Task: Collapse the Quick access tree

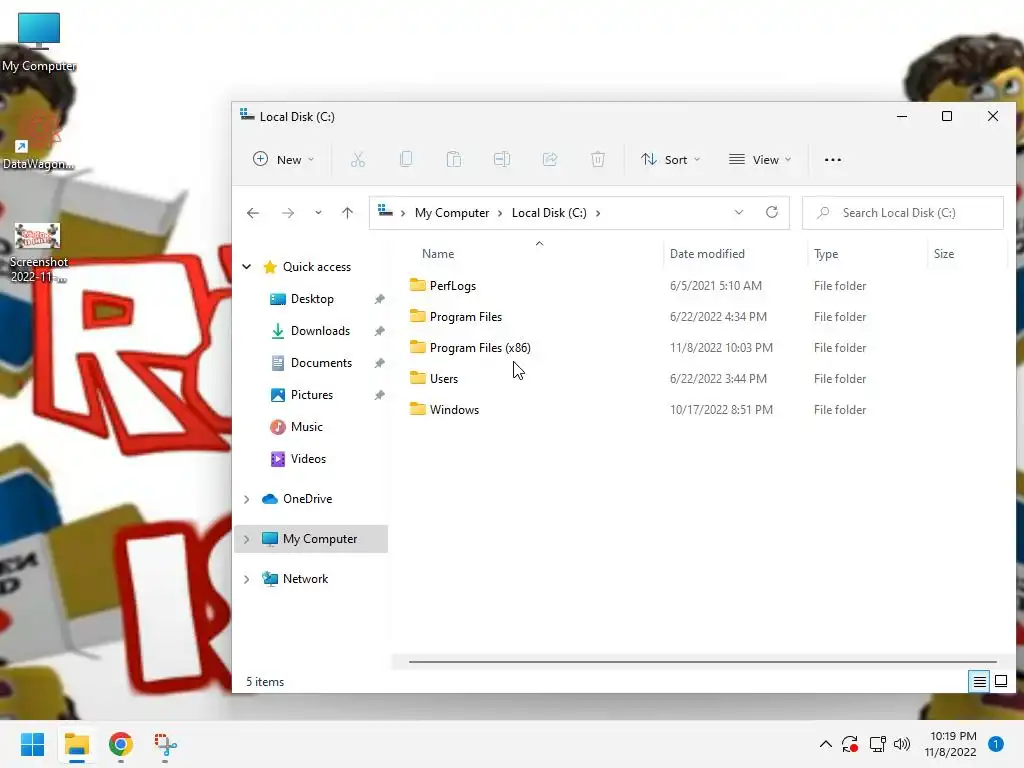Action: (x=247, y=266)
